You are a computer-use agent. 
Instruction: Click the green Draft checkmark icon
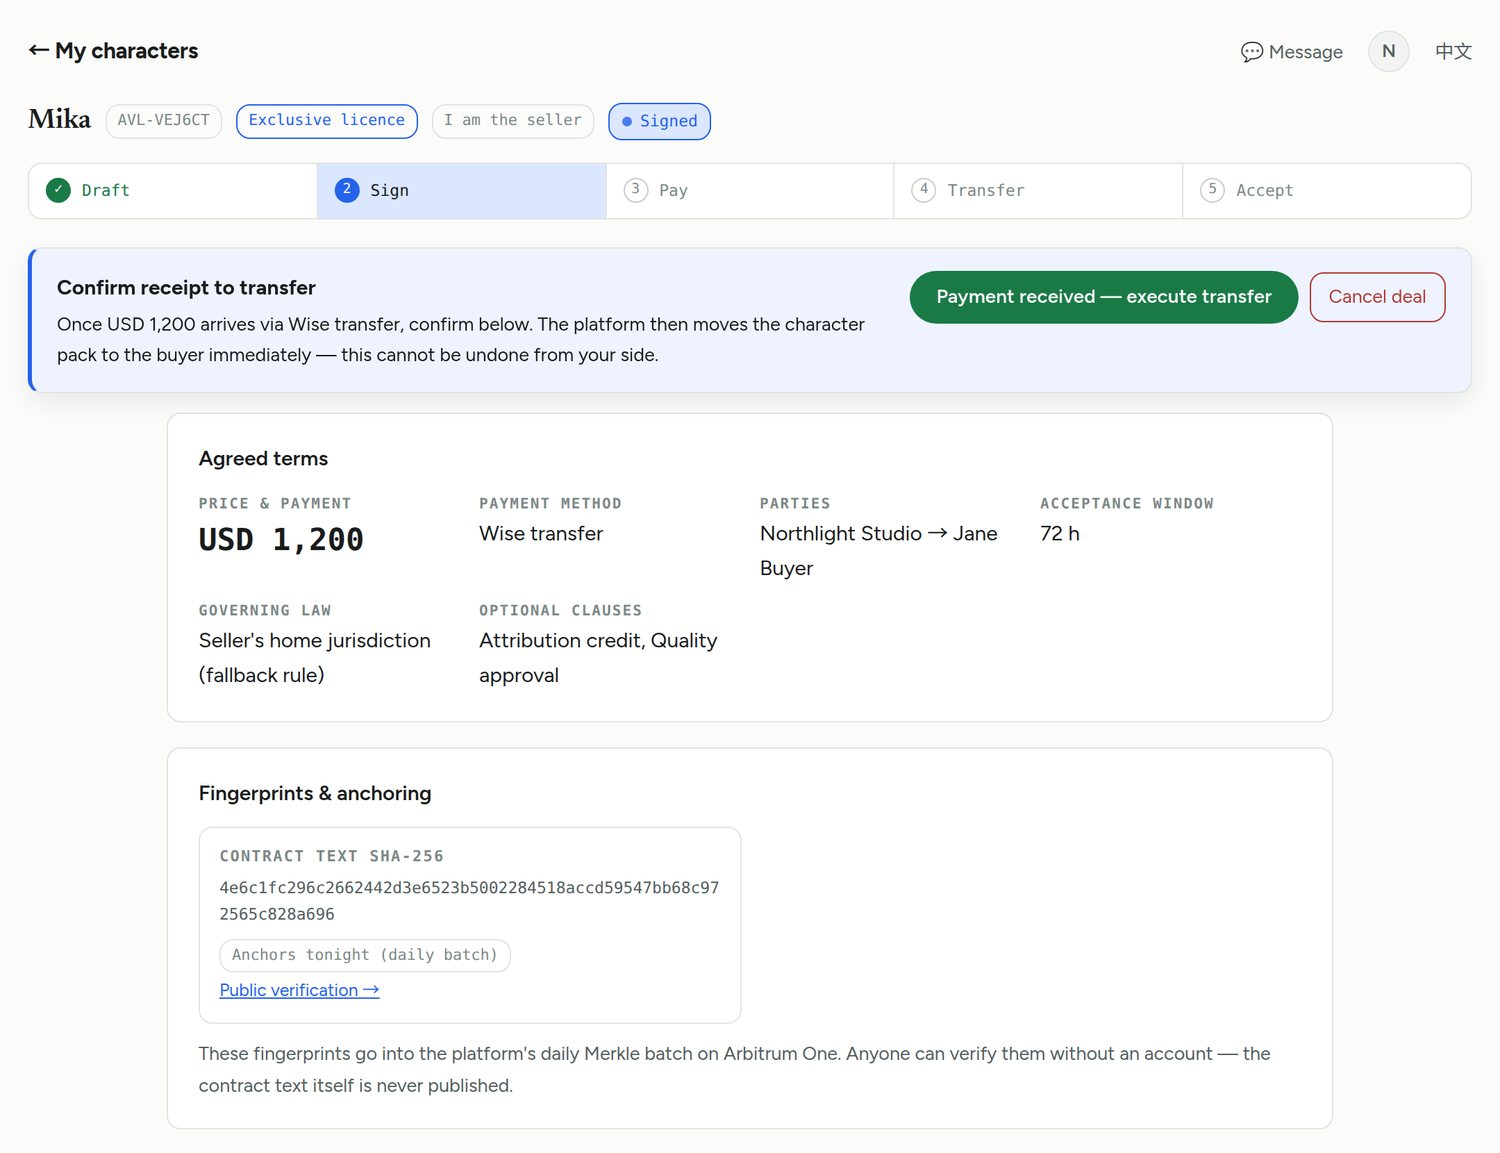tap(59, 190)
